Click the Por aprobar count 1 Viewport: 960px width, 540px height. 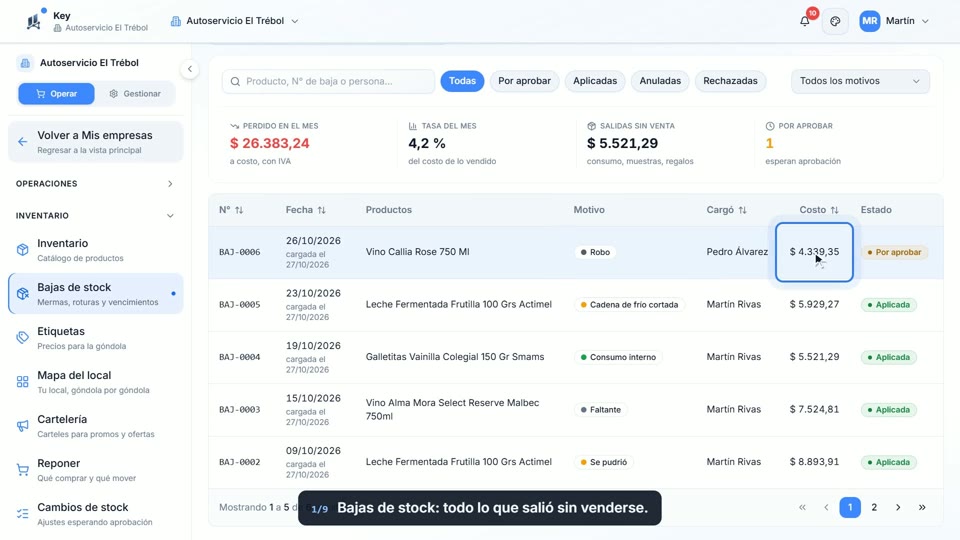pyautogui.click(x=770, y=143)
